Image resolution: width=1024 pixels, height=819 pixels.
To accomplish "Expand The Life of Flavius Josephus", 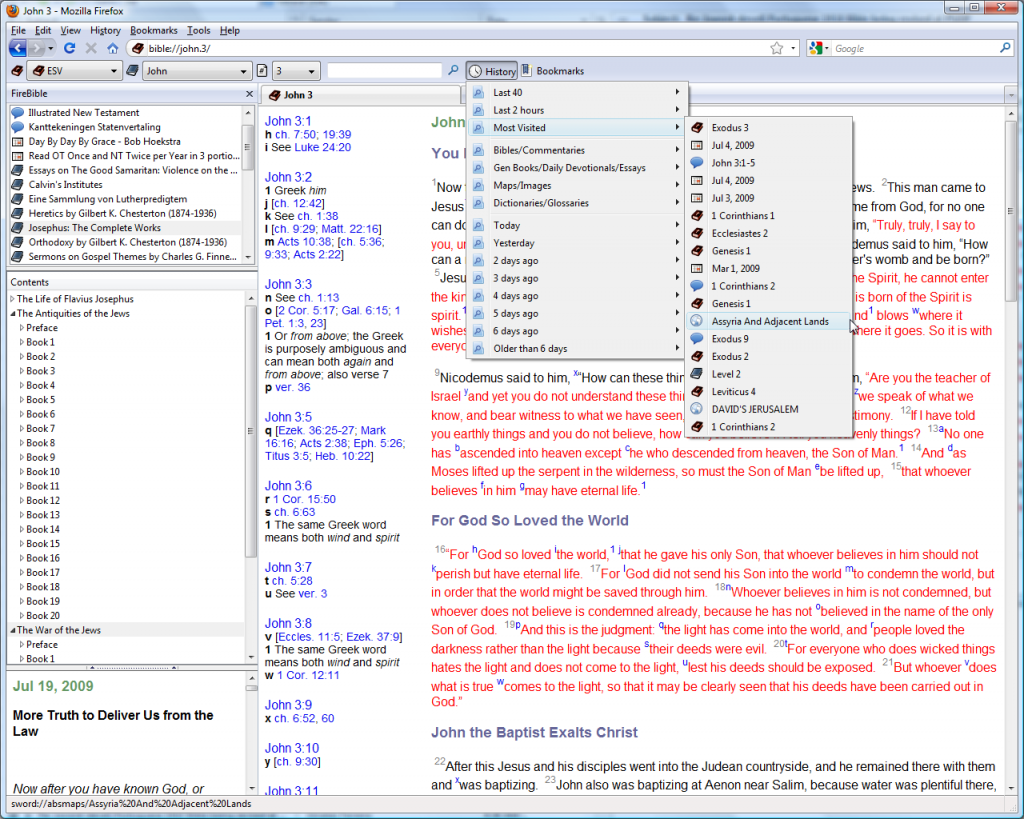I will [x=12, y=299].
